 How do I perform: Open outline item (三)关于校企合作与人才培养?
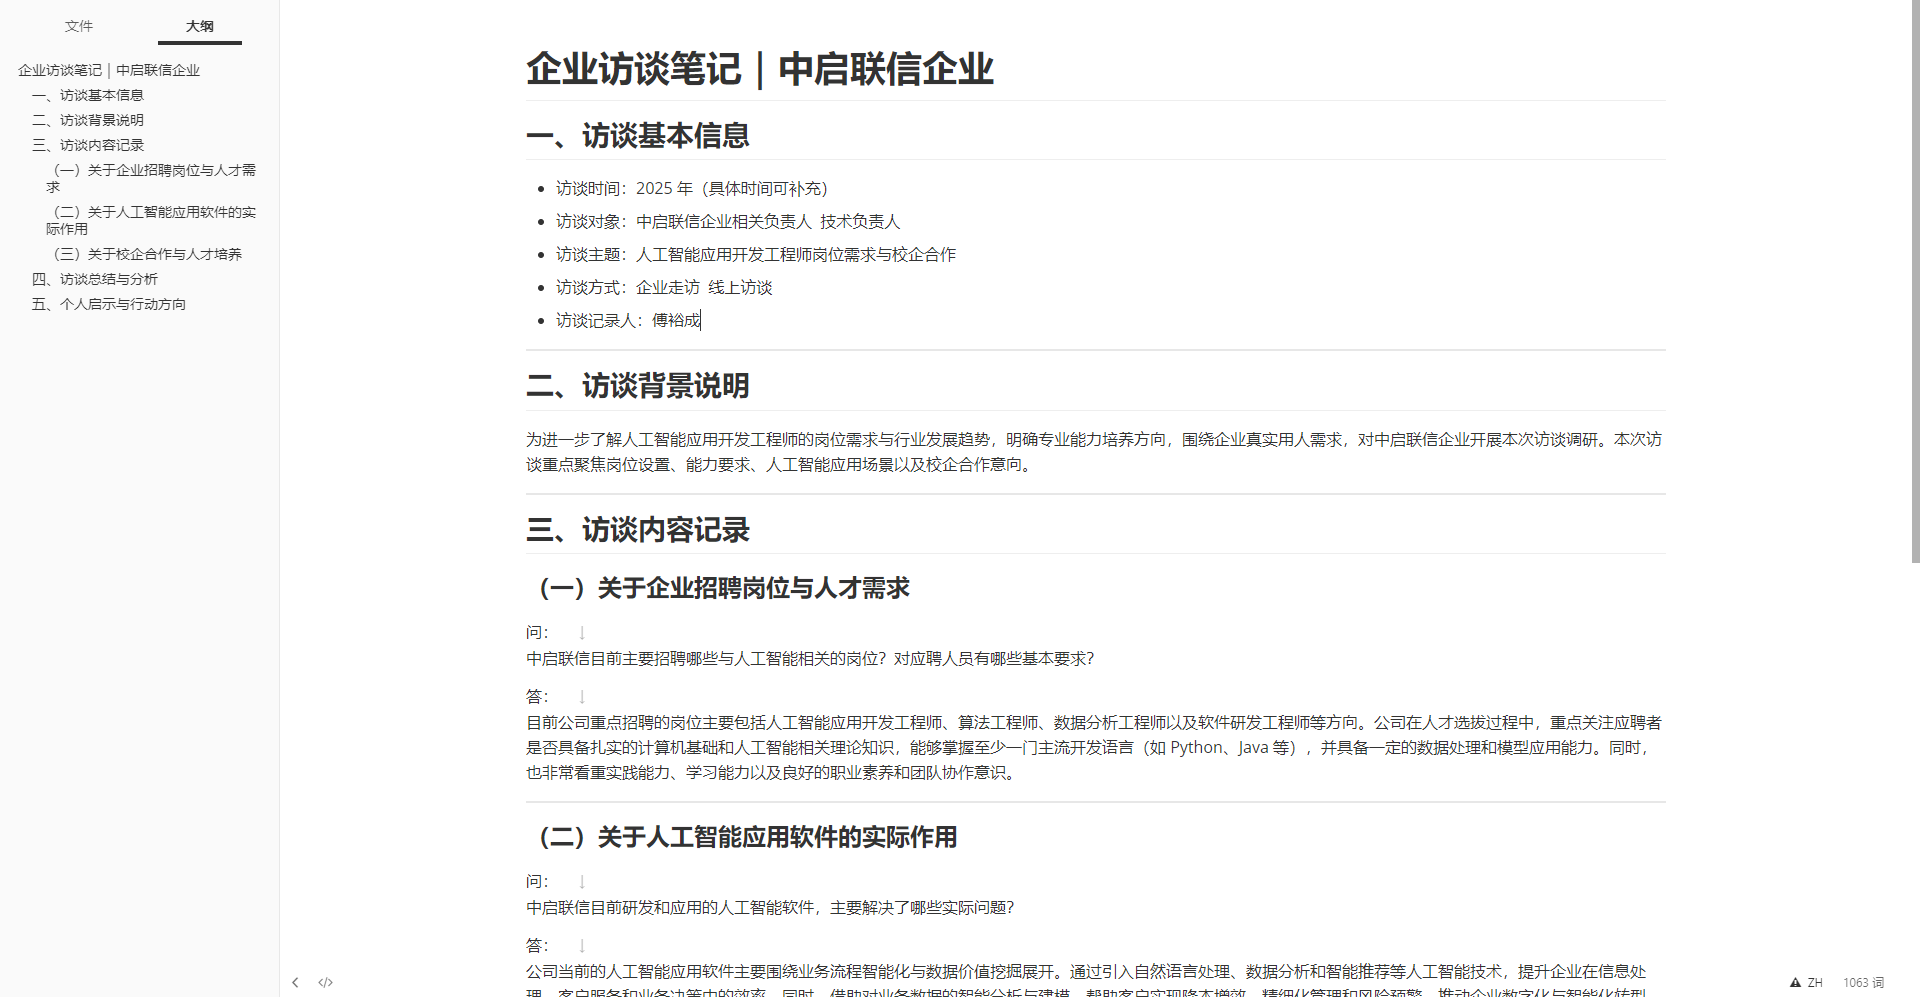144,254
